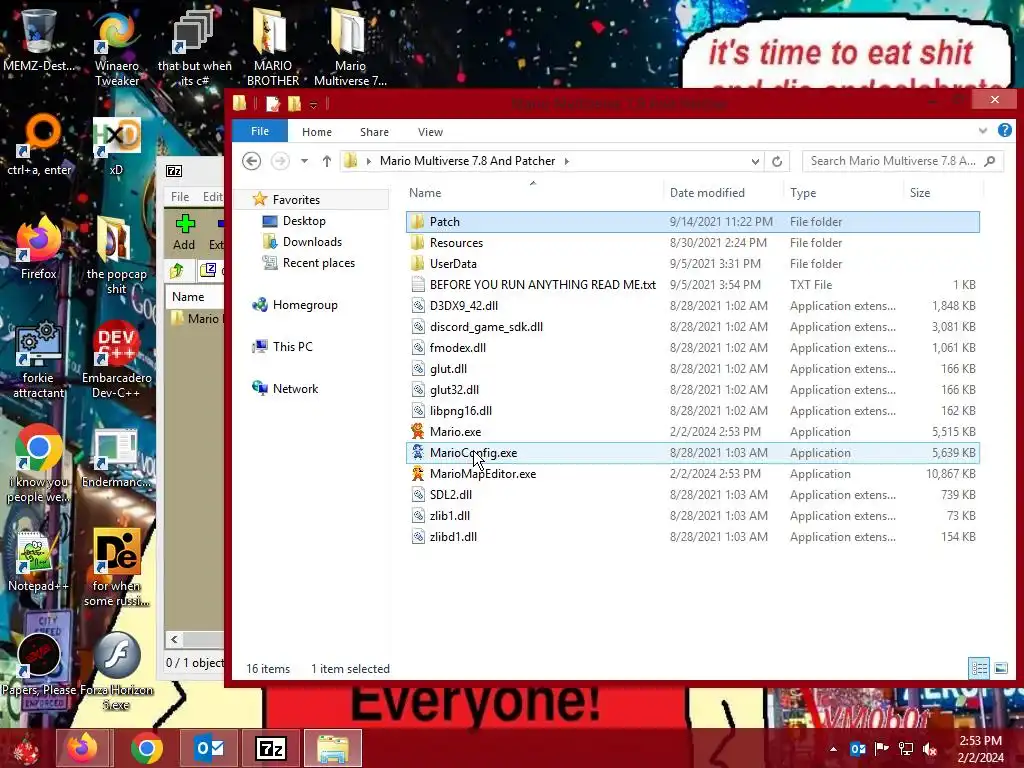Open 'the popcap shit' folder icon

(x=116, y=256)
